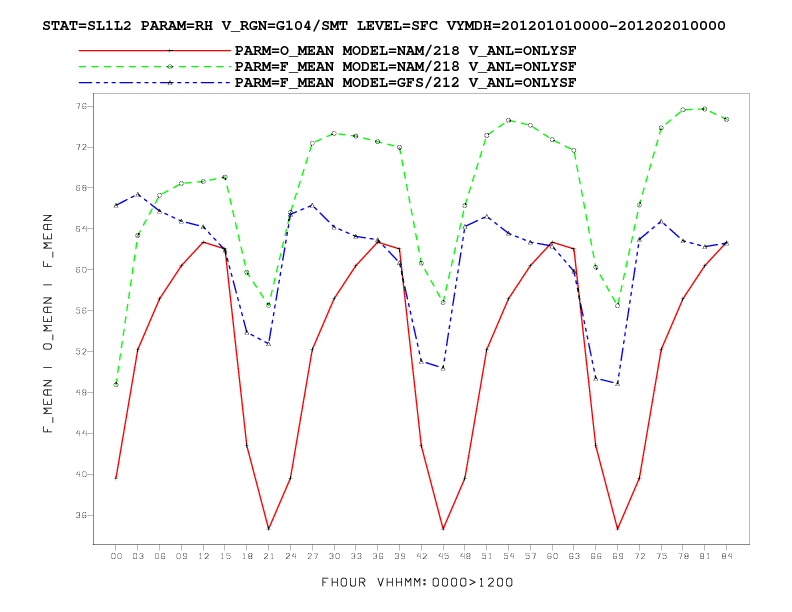This screenshot has width=792, height=612.
Task: Click forecast hour 84 on the horizontal axis
Action: coord(726,556)
